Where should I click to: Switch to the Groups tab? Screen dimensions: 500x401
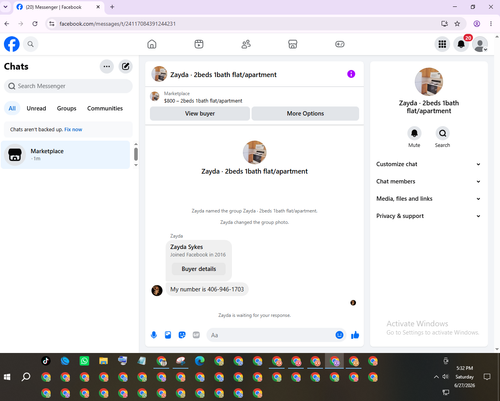(x=66, y=108)
